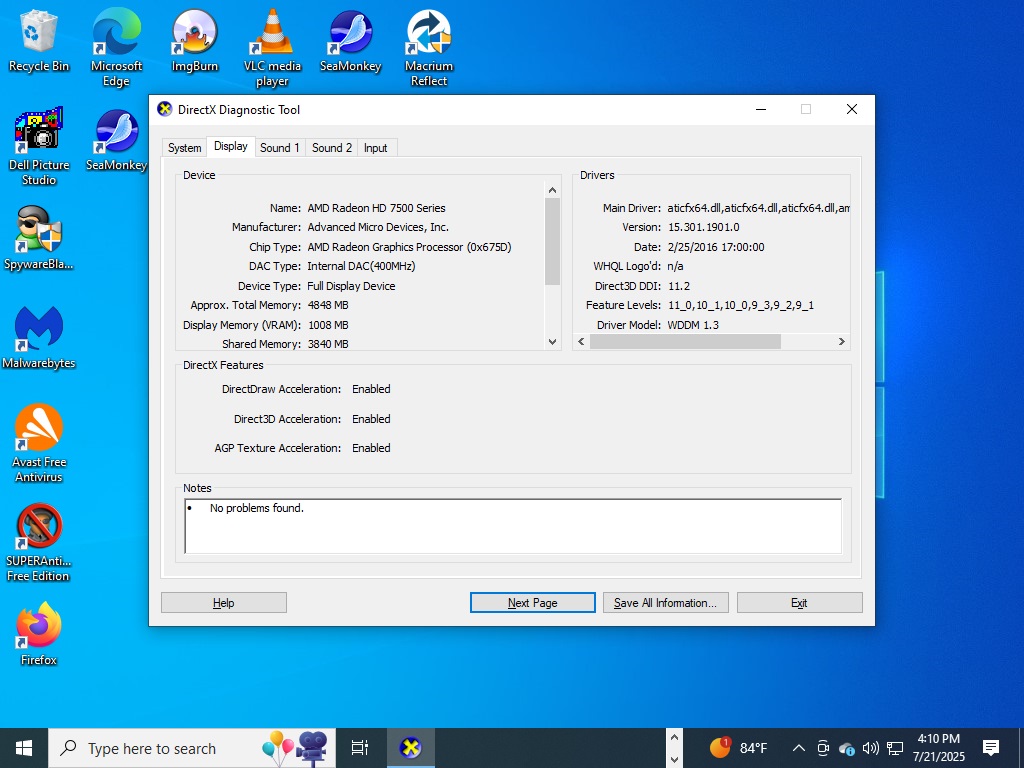Go to the Input tab
The width and height of the screenshot is (1024, 768).
point(376,148)
